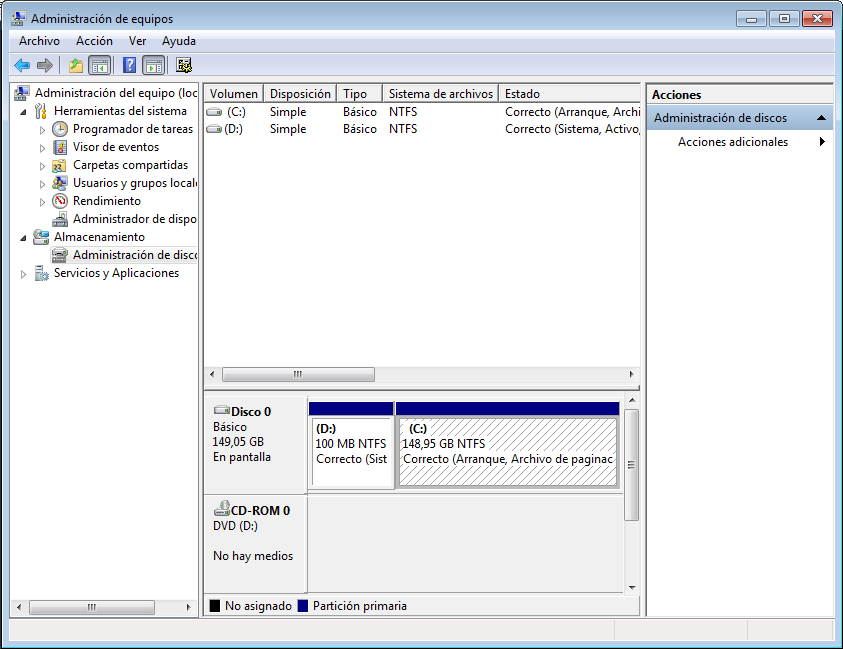Click the blue Partición primaria legend swatch
This screenshot has width=843, height=649.
pos(303,606)
